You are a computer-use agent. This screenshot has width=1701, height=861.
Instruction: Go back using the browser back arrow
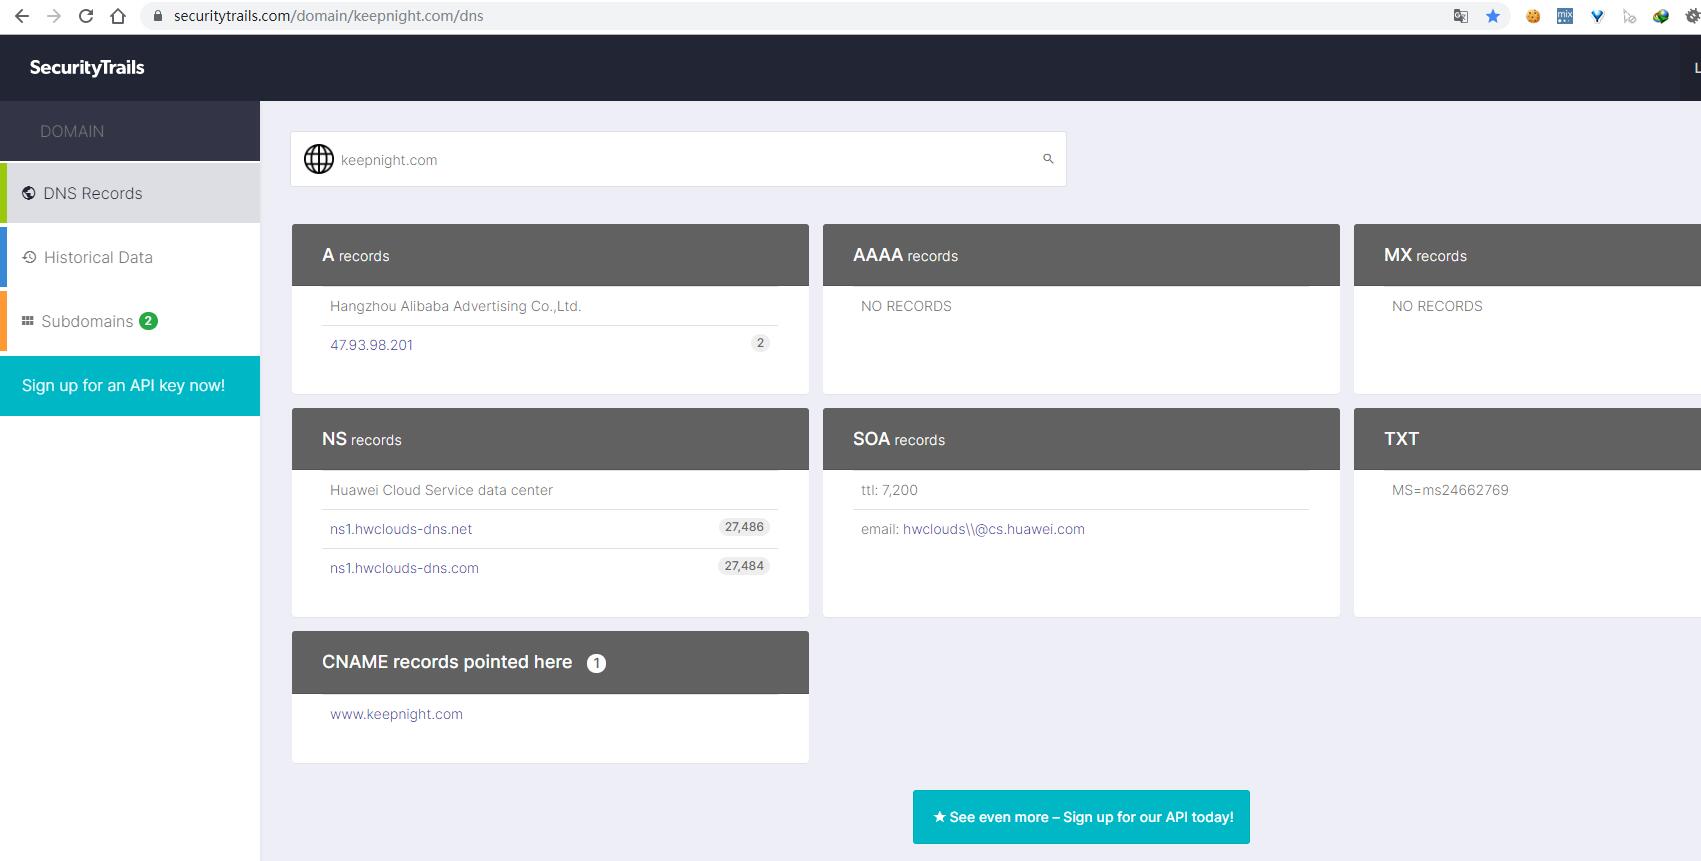coord(22,16)
